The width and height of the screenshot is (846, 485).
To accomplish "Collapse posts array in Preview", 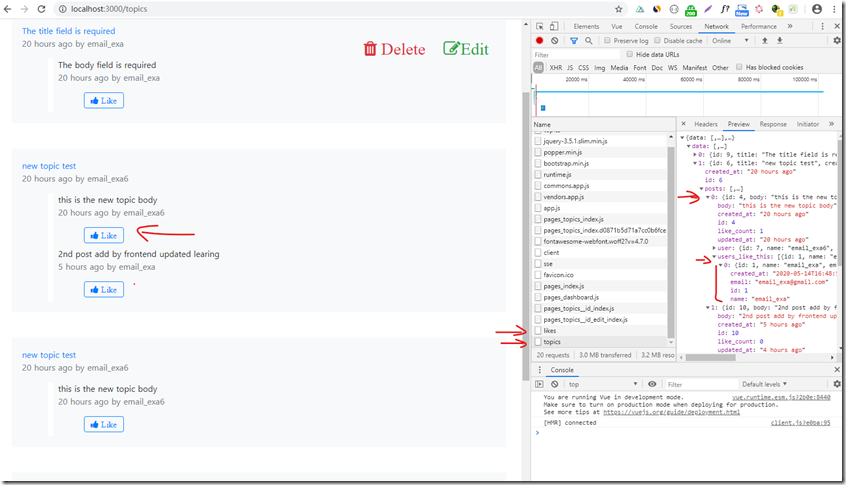I will click(701, 189).
